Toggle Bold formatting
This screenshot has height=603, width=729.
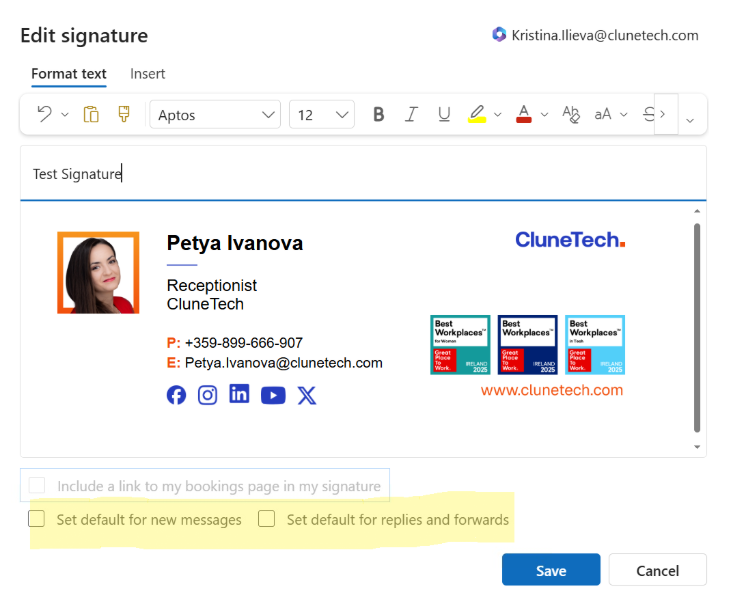point(379,114)
